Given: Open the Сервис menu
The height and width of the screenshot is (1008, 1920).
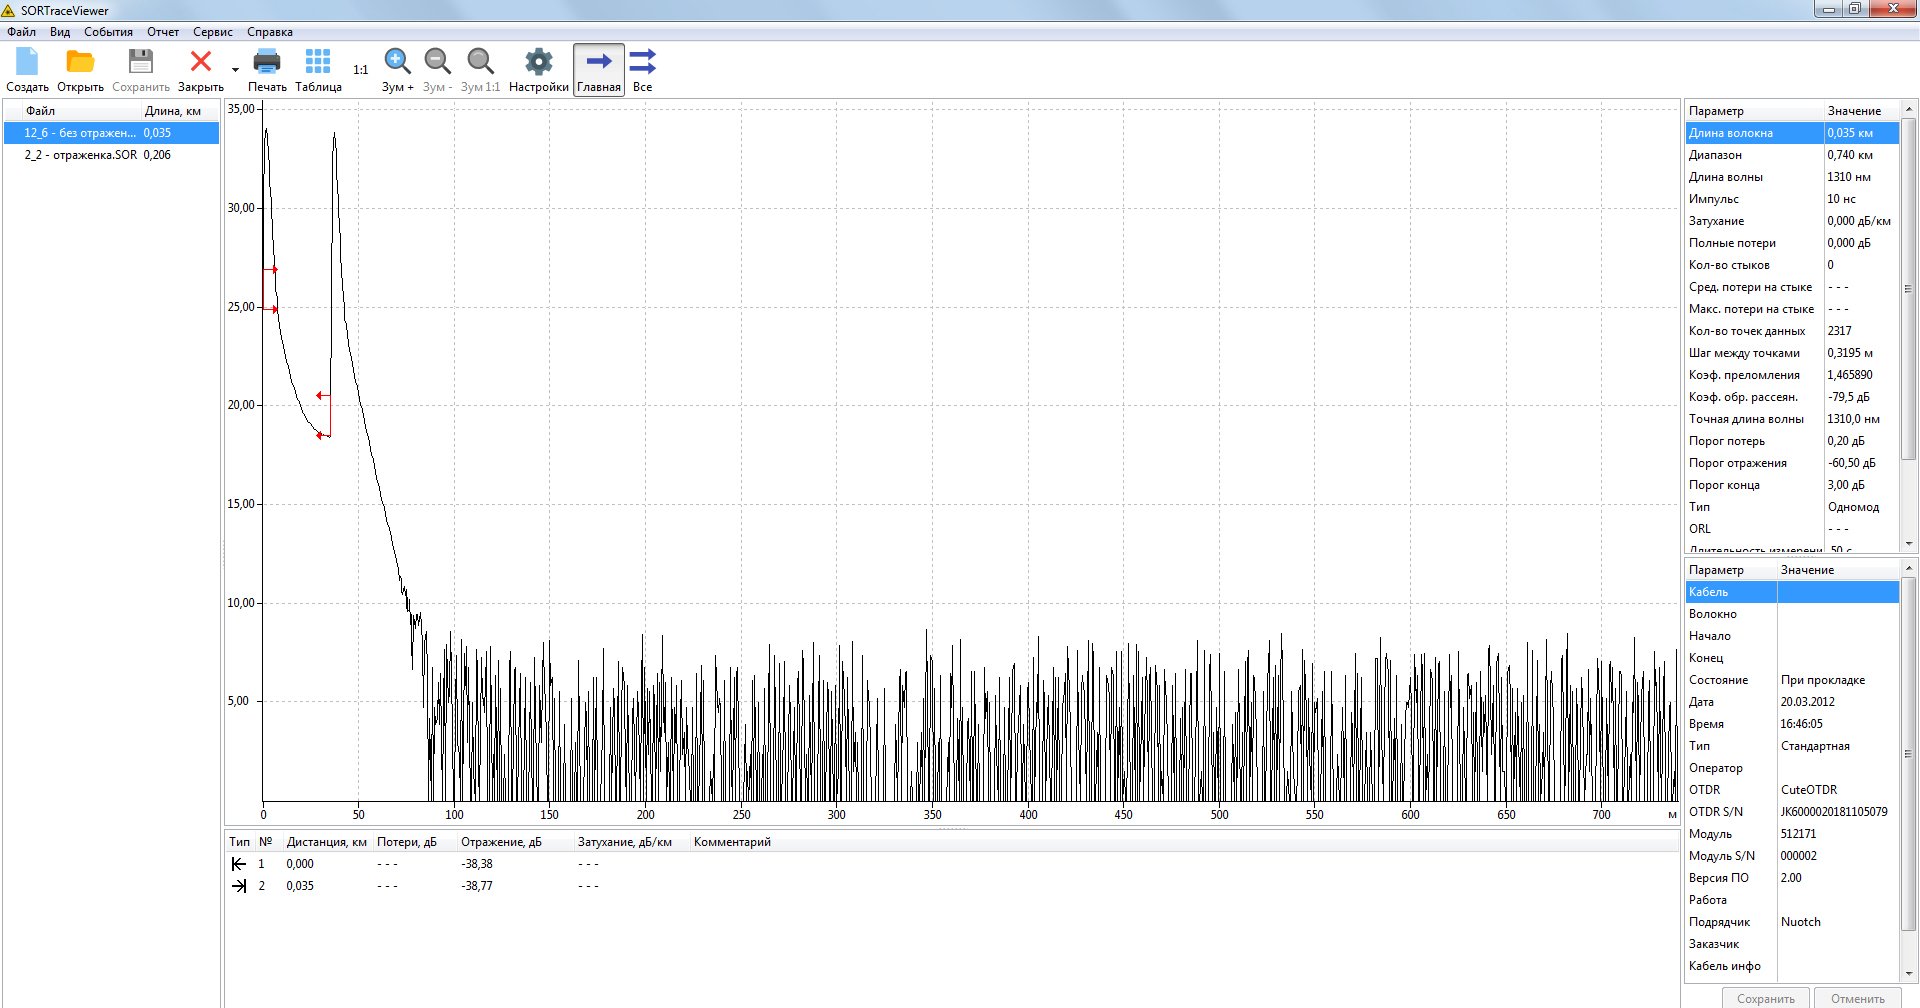Looking at the screenshot, I should (x=212, y=32).
